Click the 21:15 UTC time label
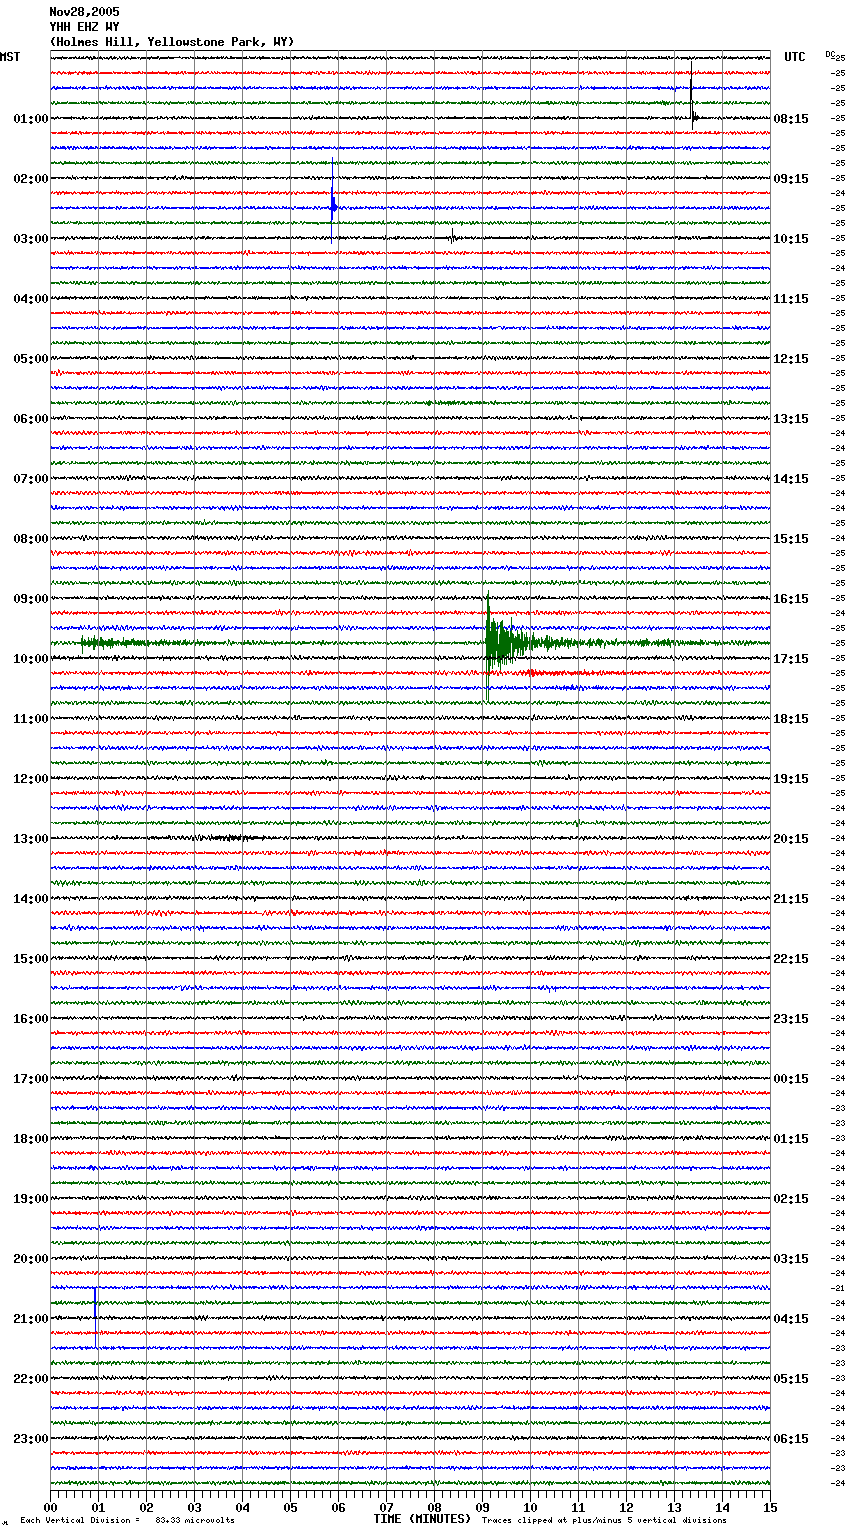Screen dimensions: 850x1534 click(791, 899)
